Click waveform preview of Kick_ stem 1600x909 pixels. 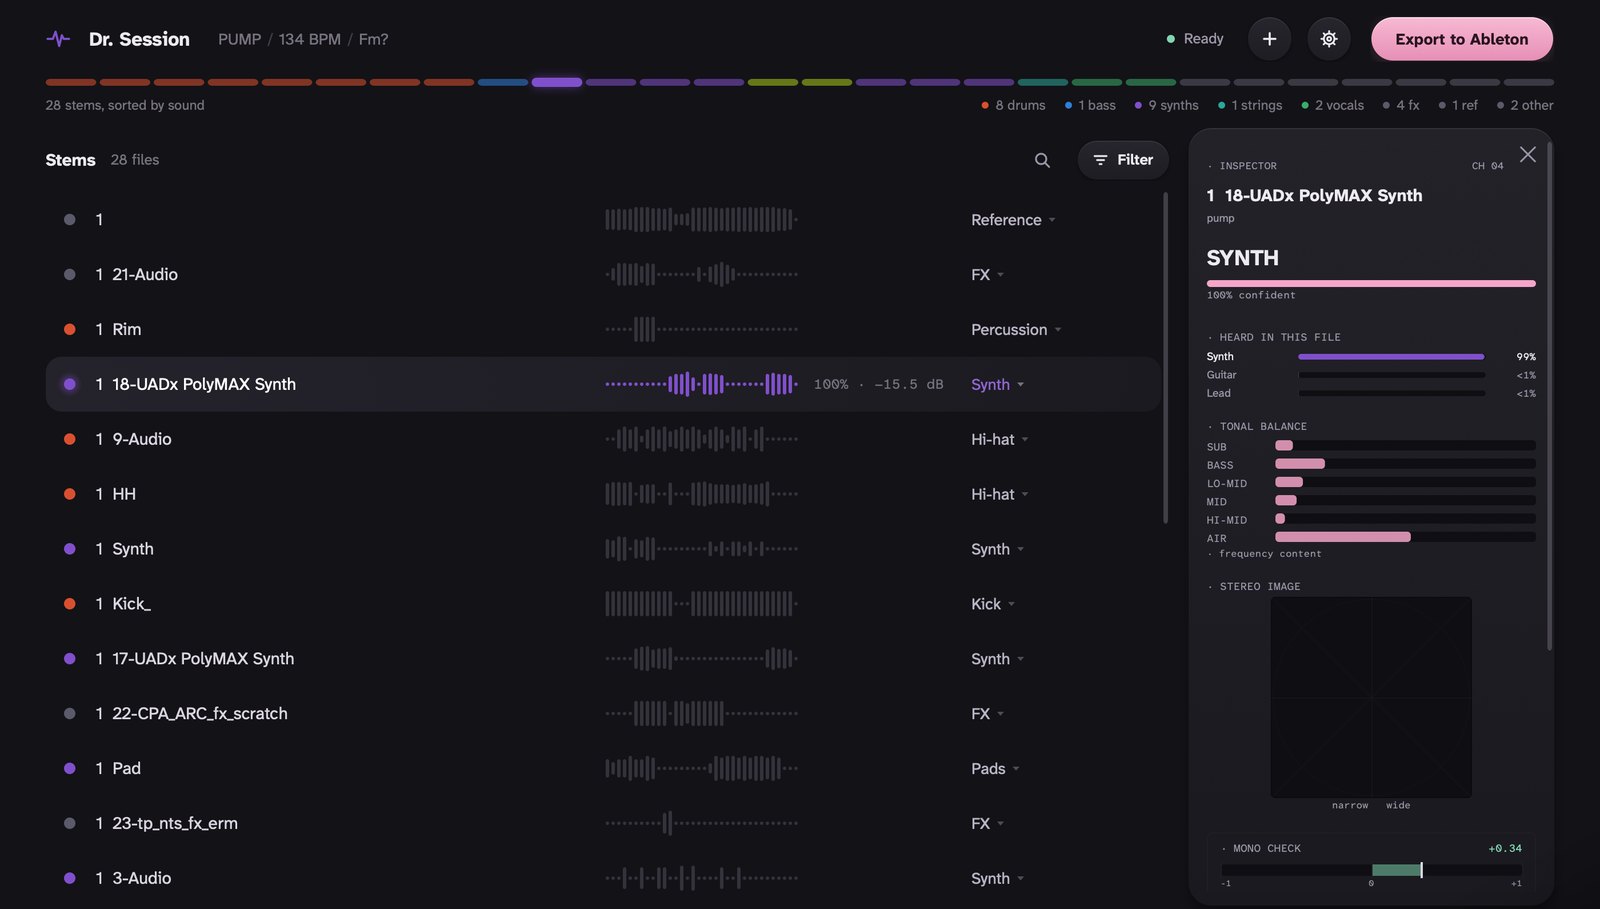[x=701, y=604]
